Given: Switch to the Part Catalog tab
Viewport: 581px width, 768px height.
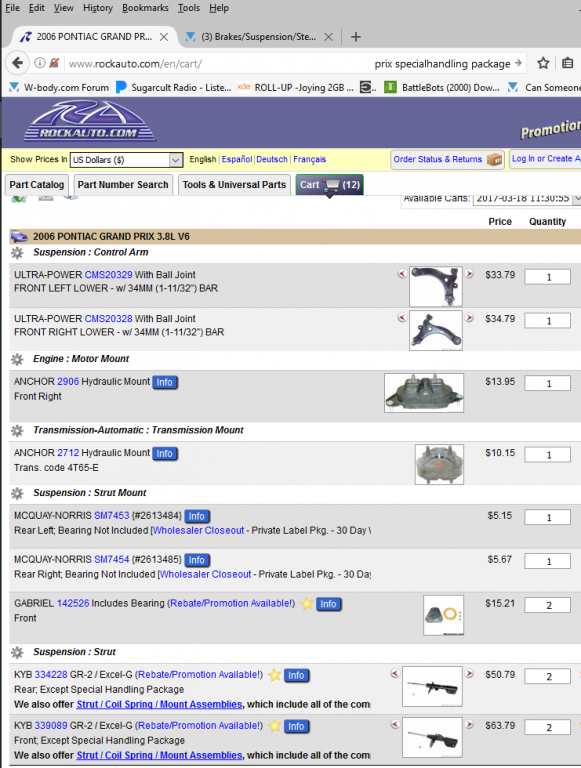Looking at the screenshot, I should click(x=37, y=185).
